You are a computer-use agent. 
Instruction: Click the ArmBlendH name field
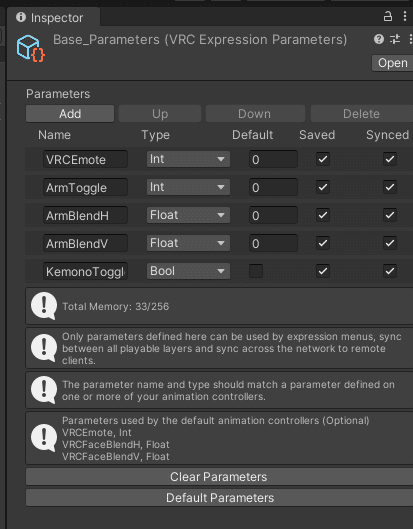coord(85,215)
